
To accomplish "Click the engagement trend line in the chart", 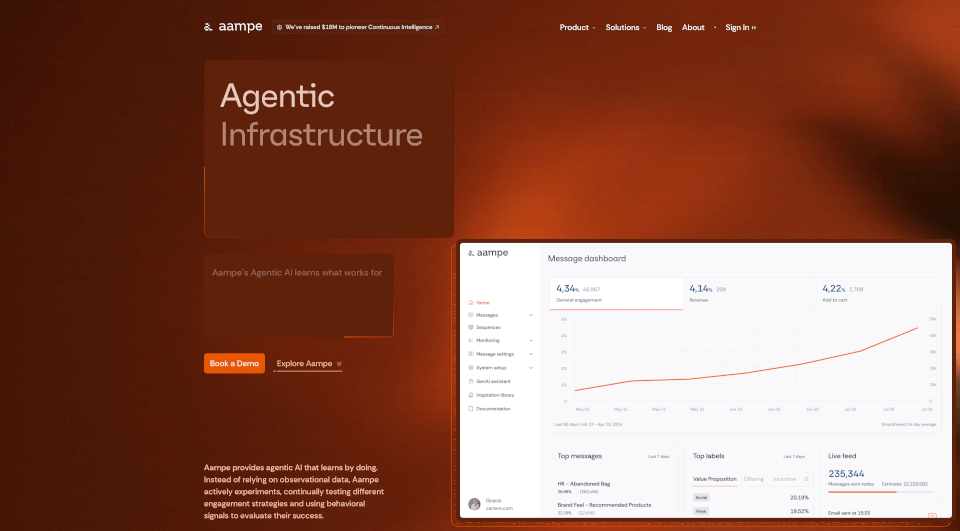I will [x=747, y=372].
